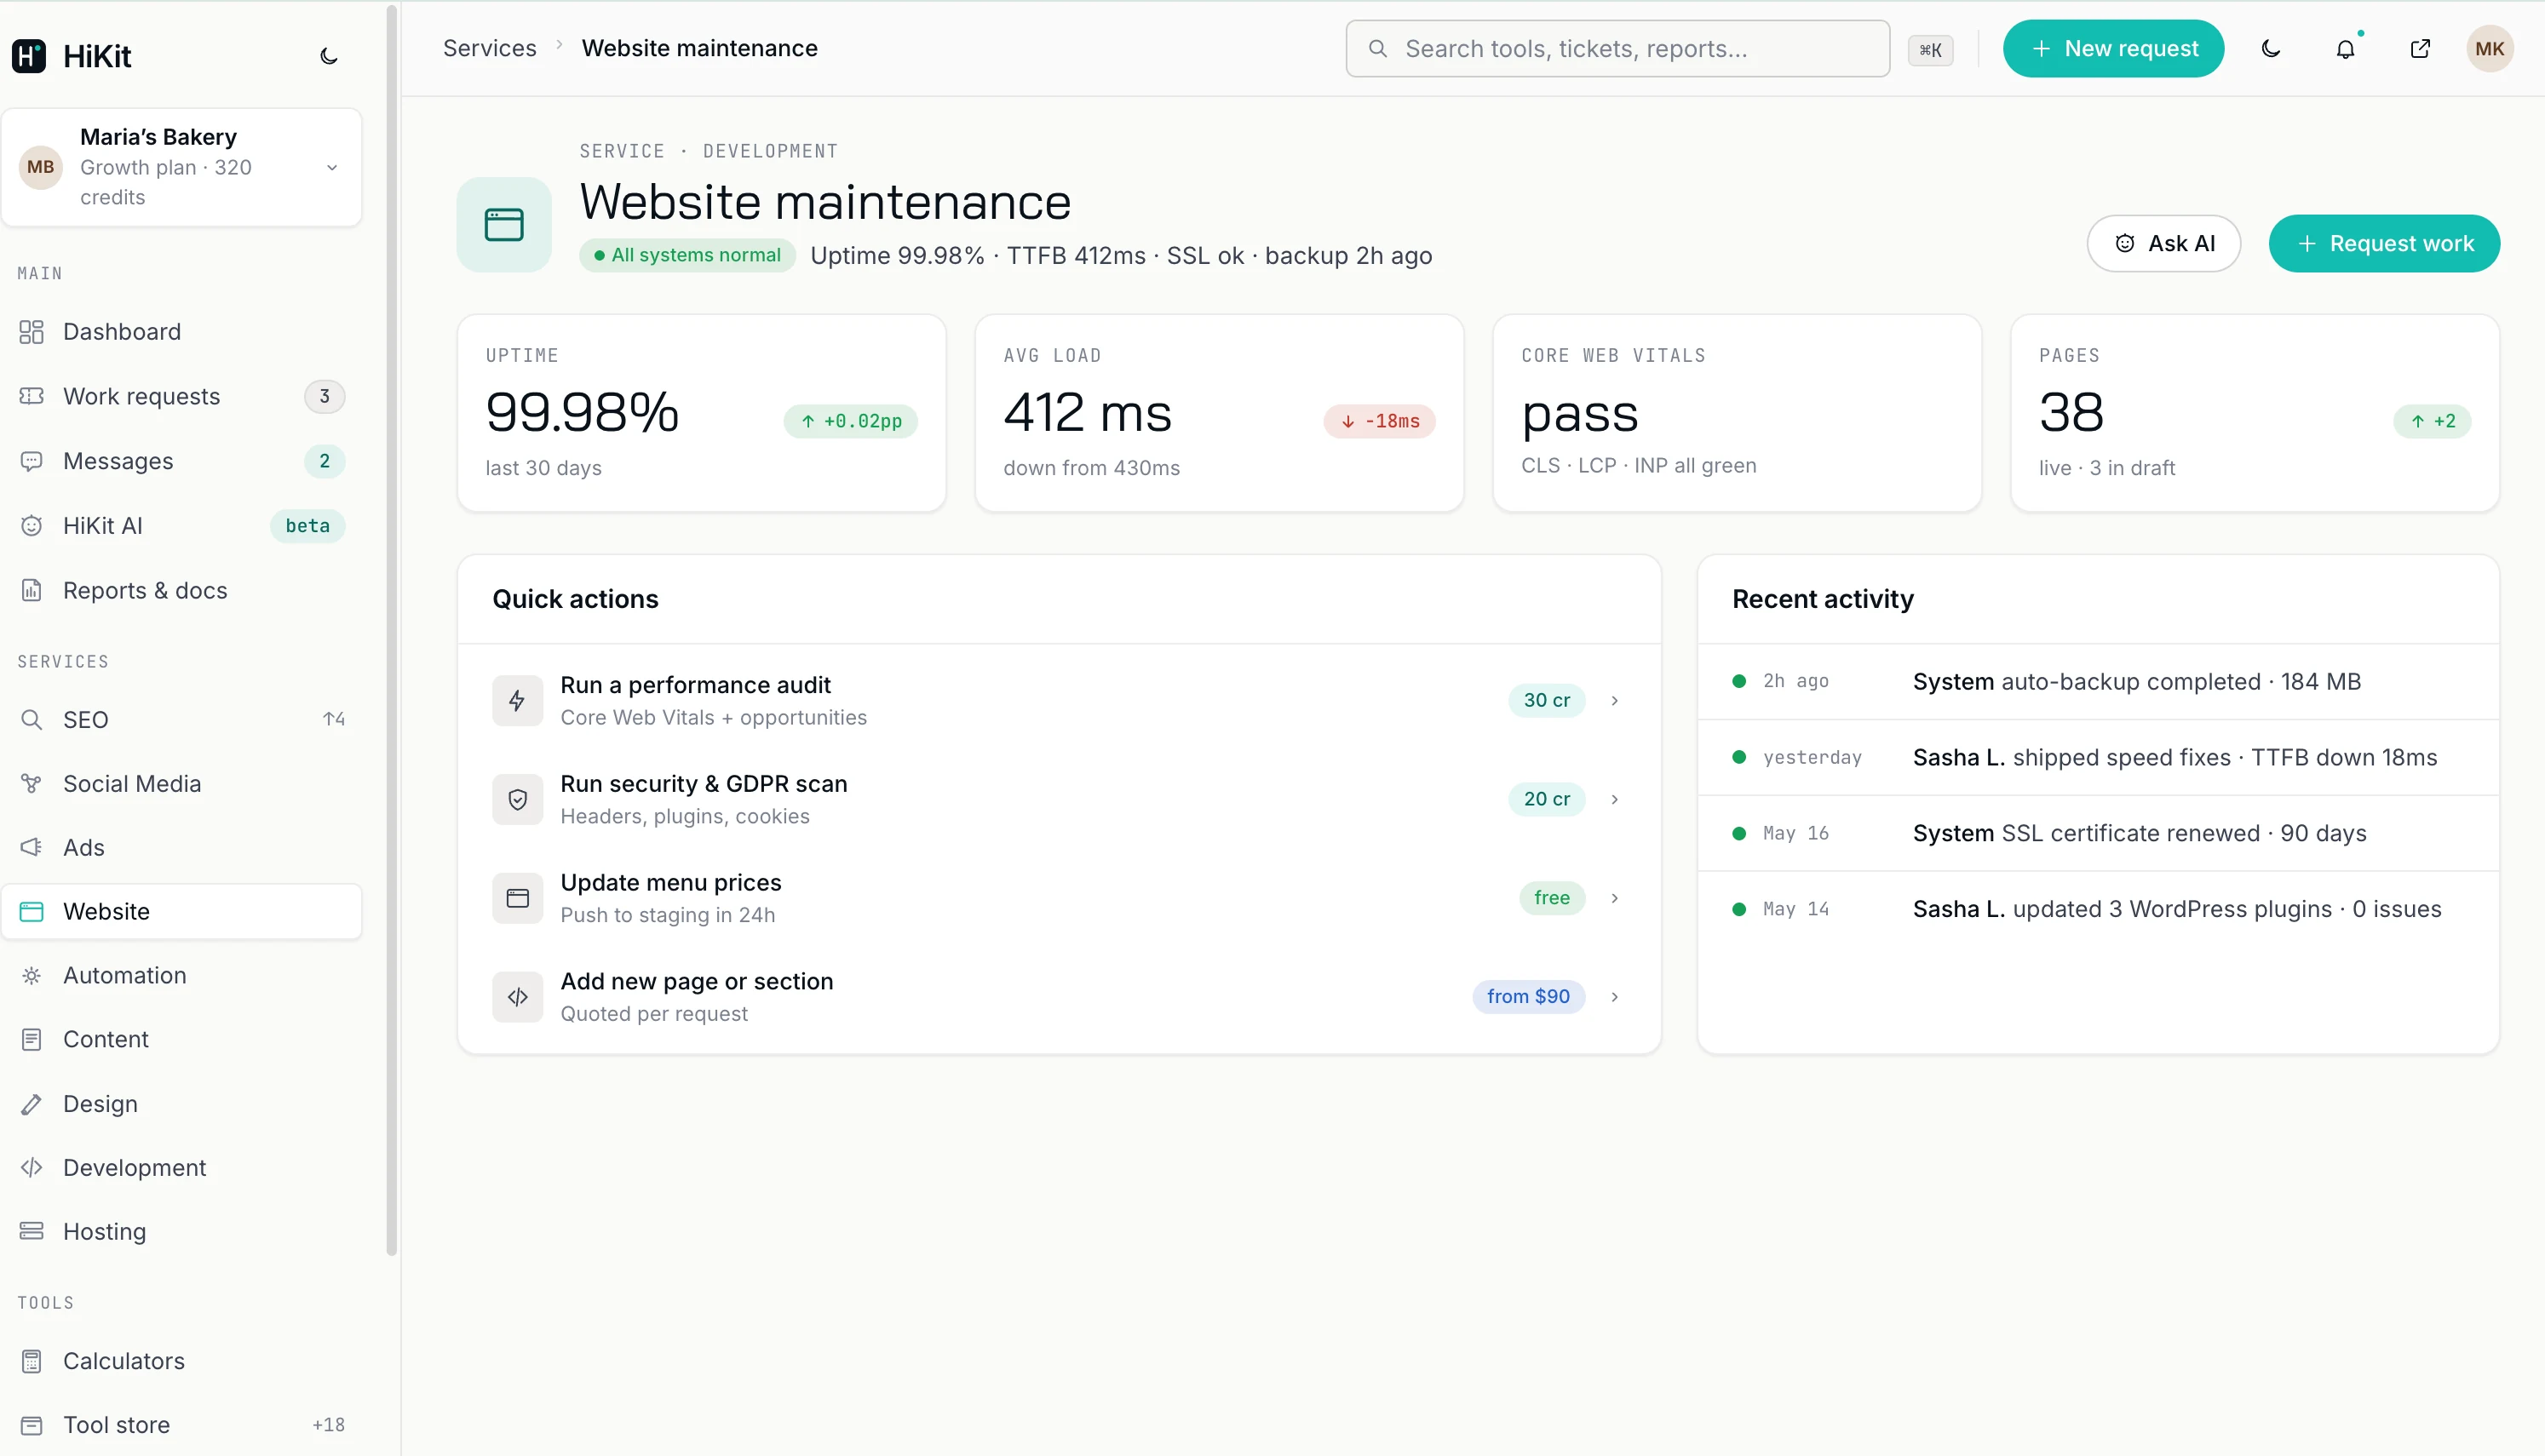Click the Automation gear icon

tap(32, 975)
